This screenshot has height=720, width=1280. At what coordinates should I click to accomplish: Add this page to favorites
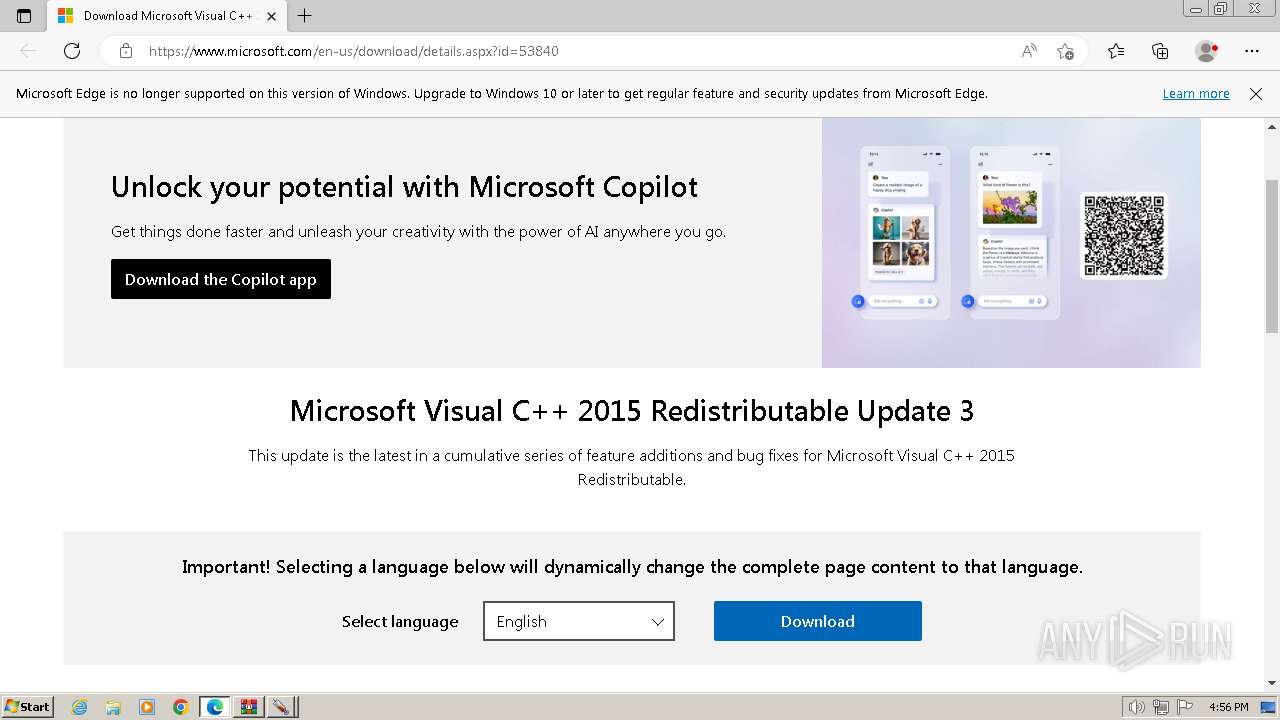coord(1065,51)
